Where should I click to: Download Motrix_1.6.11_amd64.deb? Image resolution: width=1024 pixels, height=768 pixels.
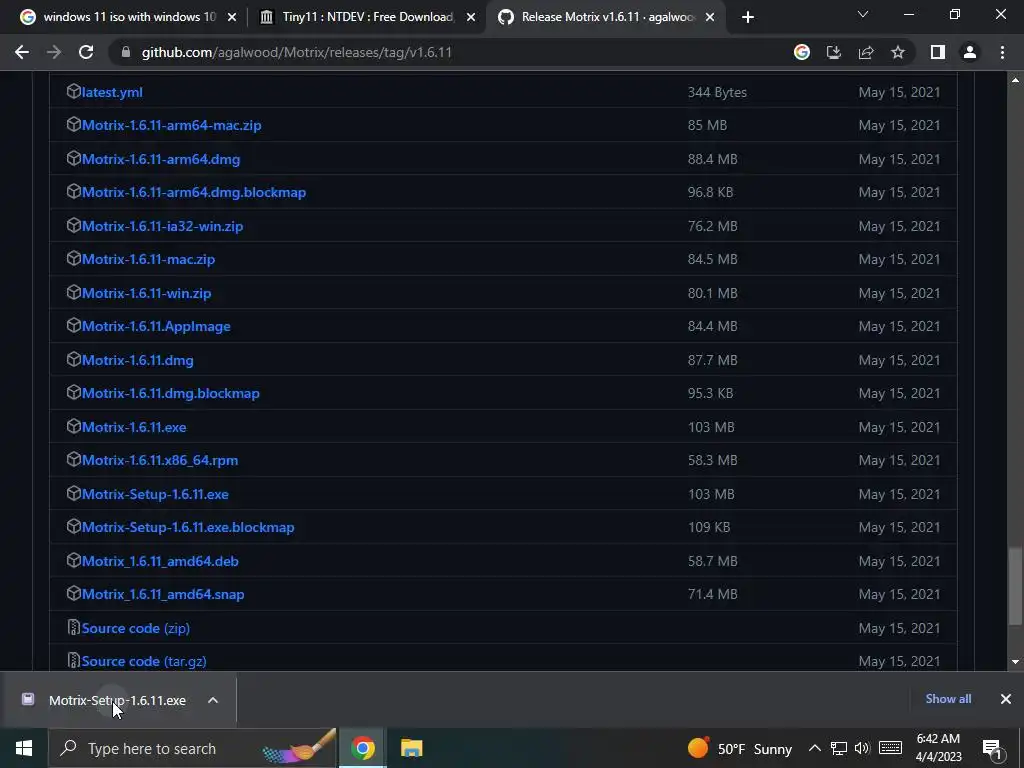[x=160, y=561]
